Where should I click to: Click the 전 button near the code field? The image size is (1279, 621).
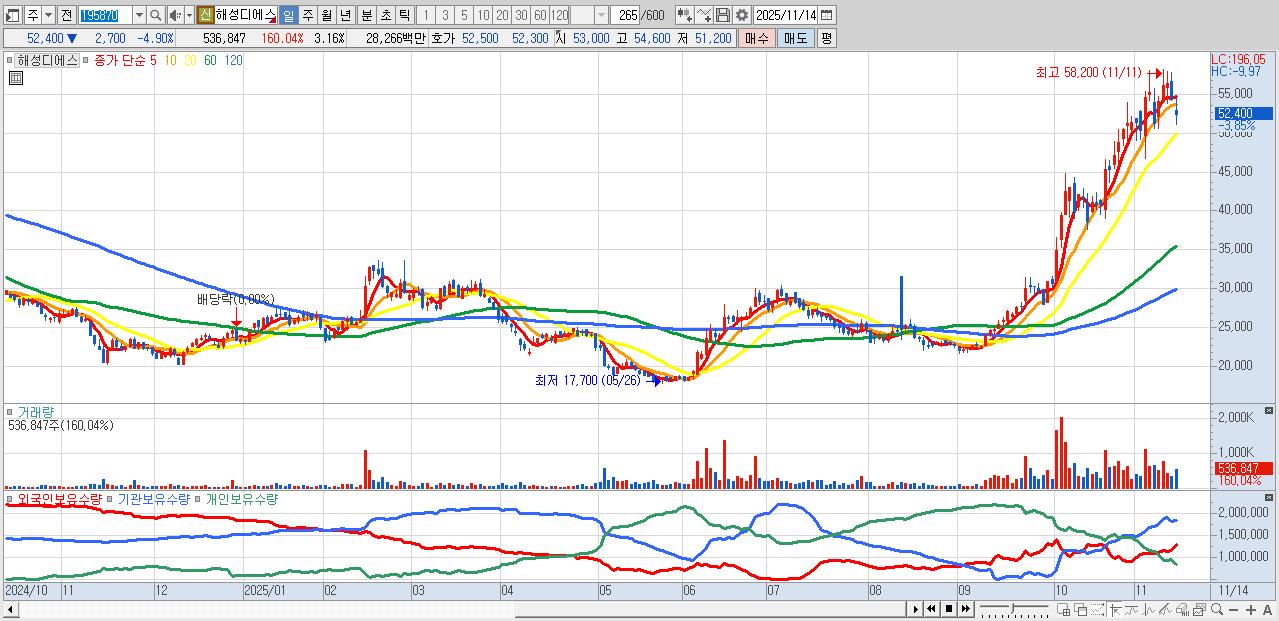(66, 15)
